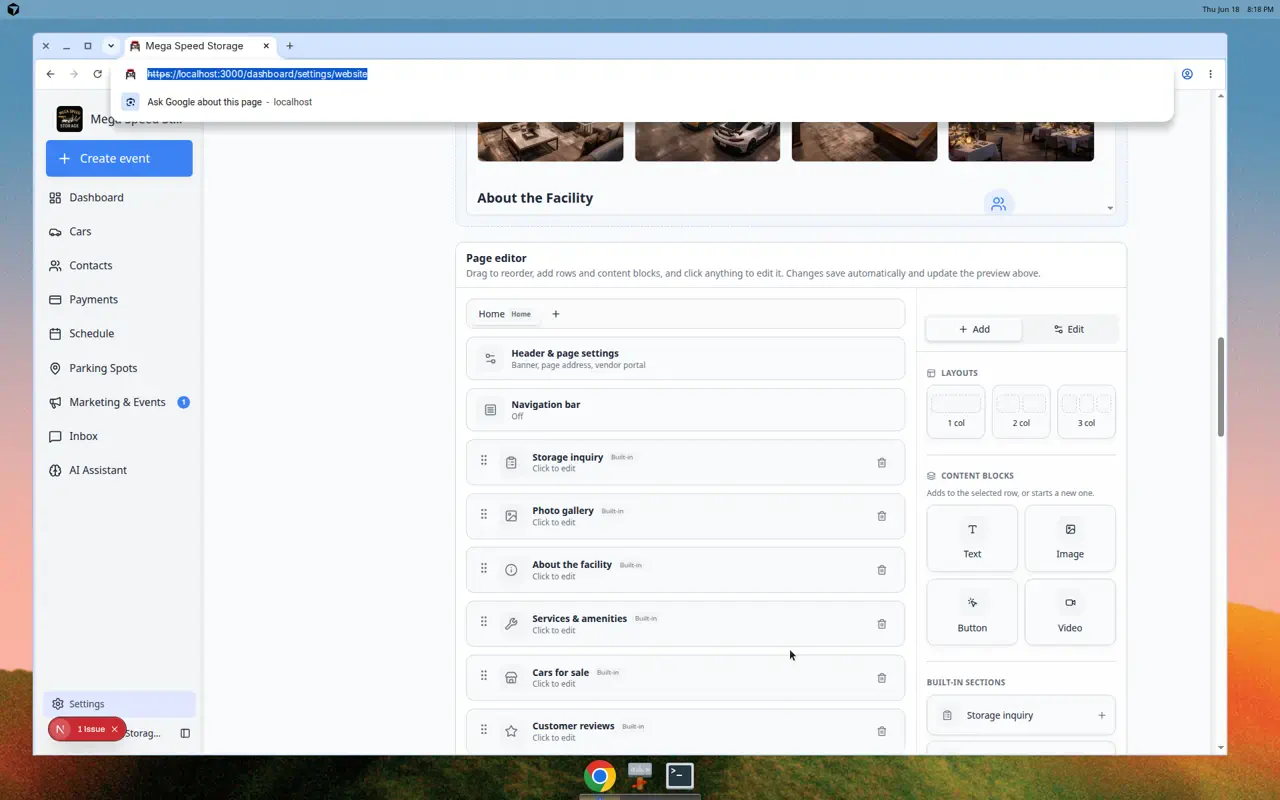Screen dimensions: 1280x800
Task: Add an Image content block
Action: [x=1070, y=538]
